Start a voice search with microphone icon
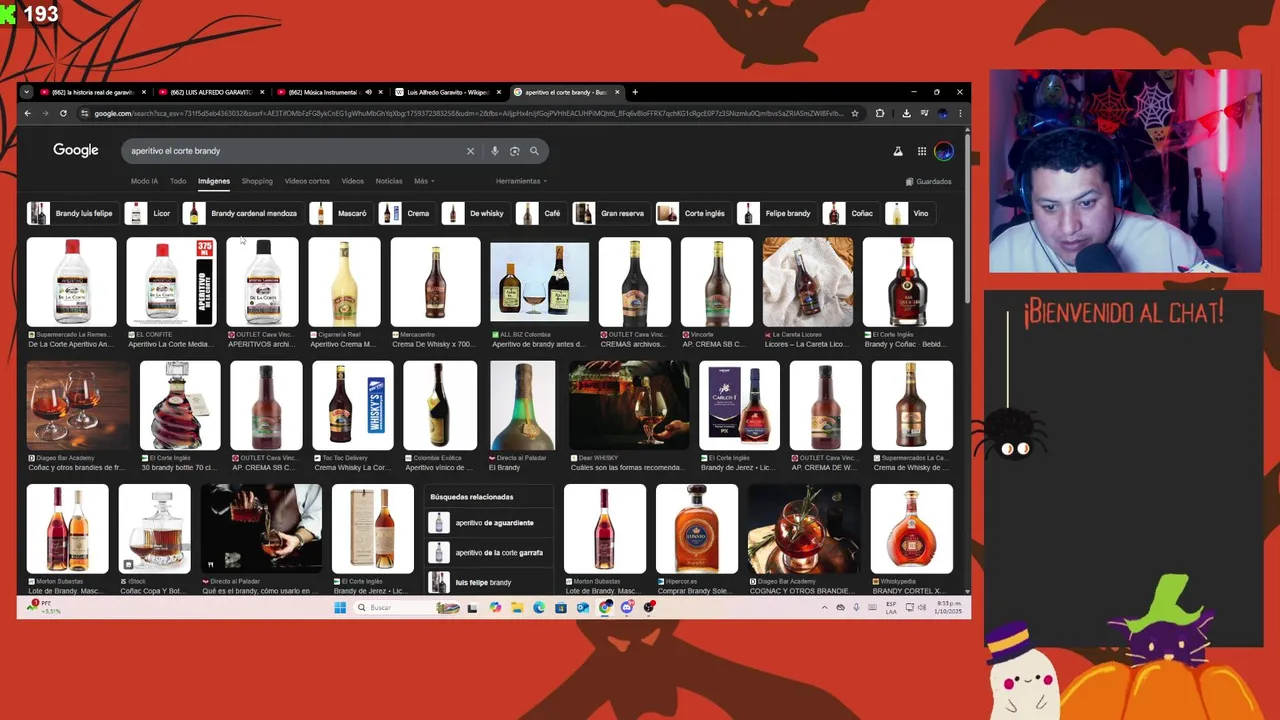The height and width of the screenshot is (720, 1280). click(x=494, y=151)
